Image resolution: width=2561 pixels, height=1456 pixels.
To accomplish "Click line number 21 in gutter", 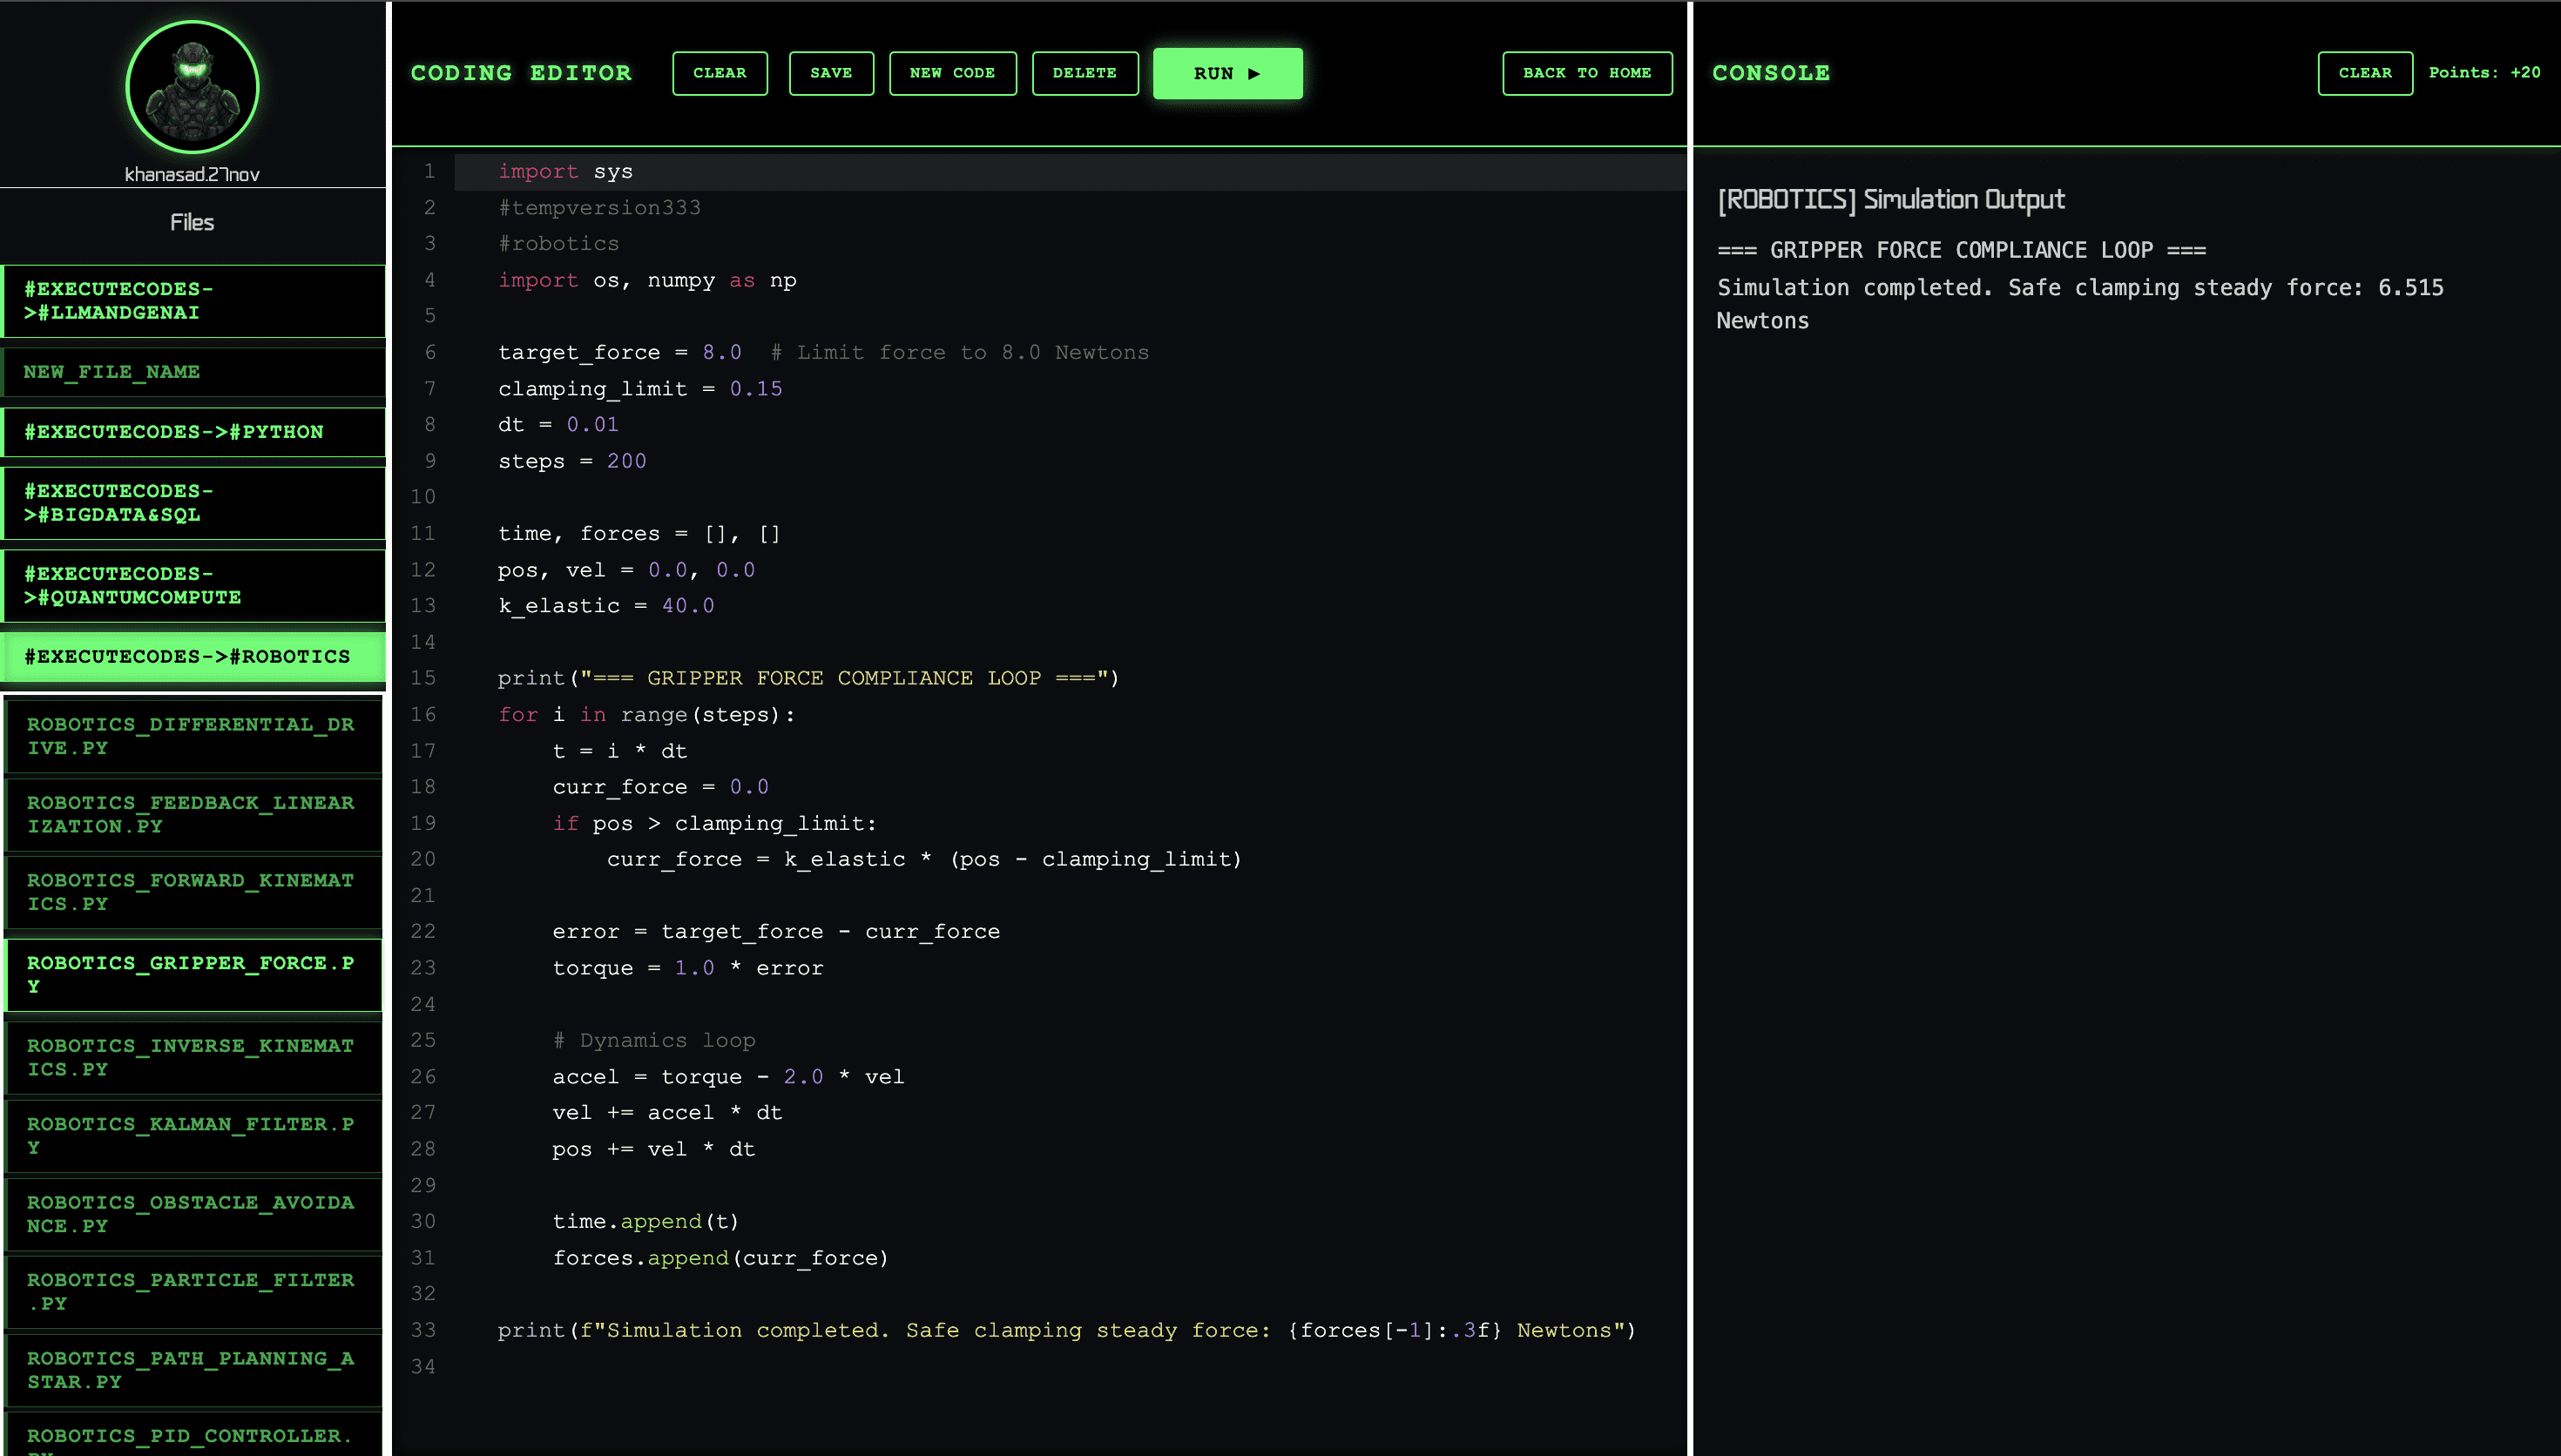I will [423, 895].
